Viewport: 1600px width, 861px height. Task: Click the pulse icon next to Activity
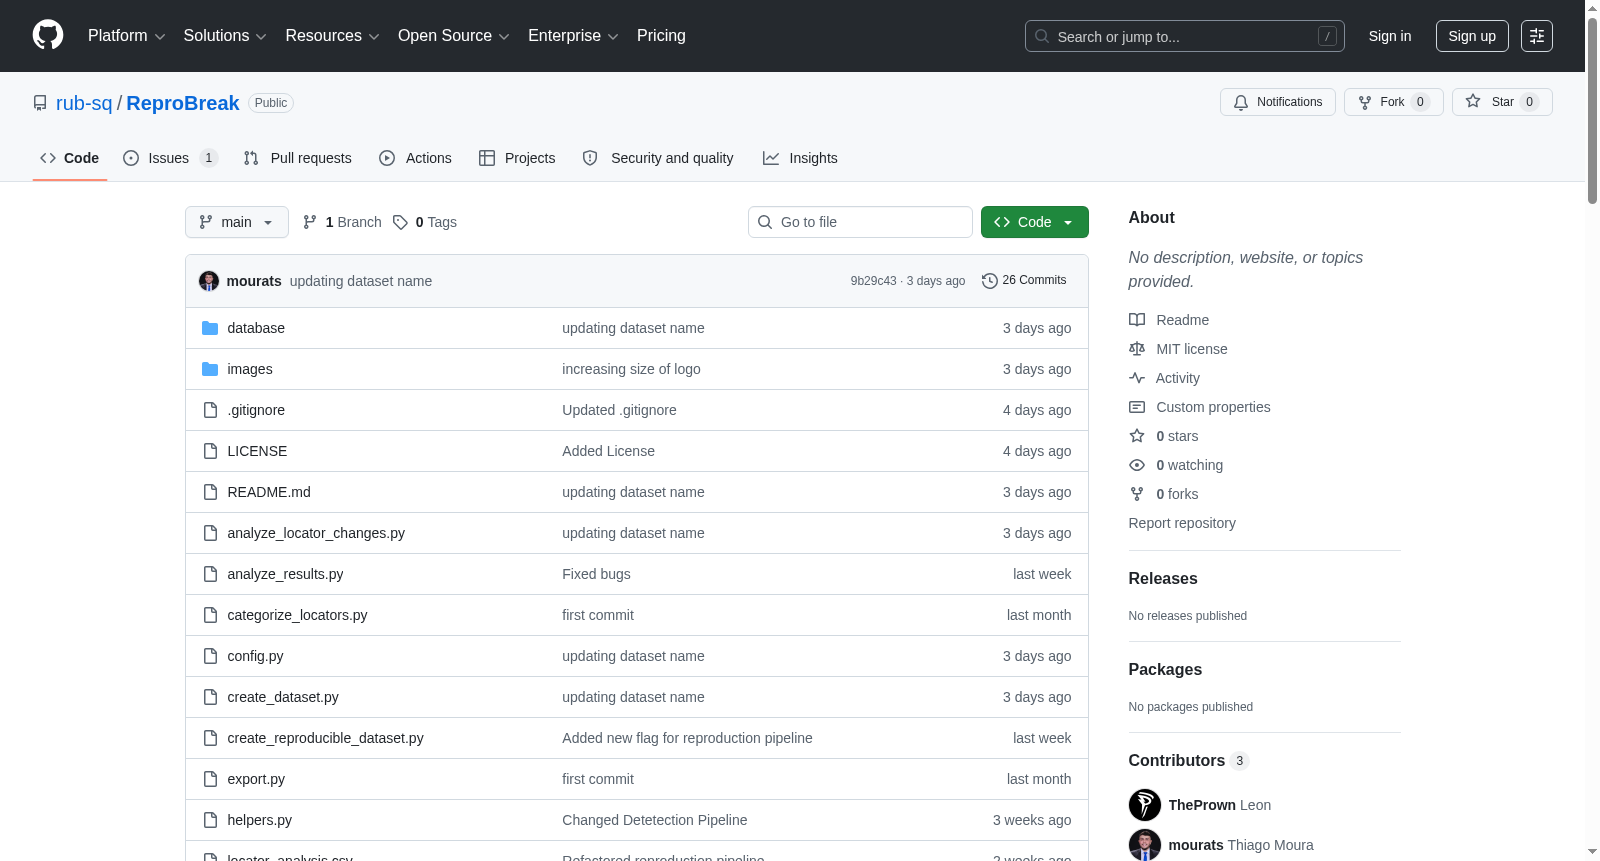(x=1137, y=378)
